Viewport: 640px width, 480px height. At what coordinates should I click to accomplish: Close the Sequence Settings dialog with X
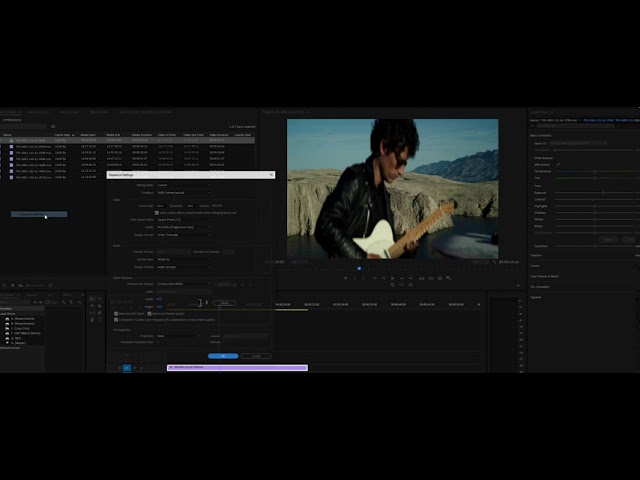coord(271,175)
